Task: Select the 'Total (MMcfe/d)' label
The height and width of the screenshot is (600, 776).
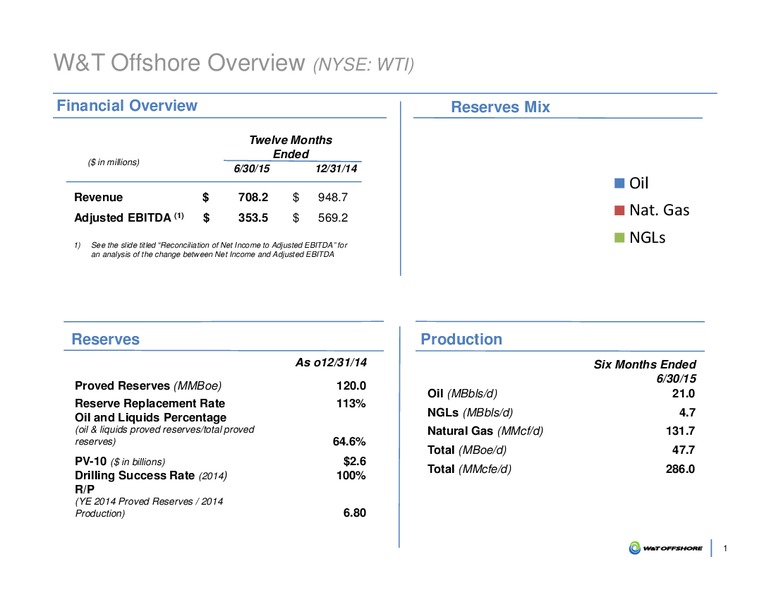Action: (x=470, y=469)
